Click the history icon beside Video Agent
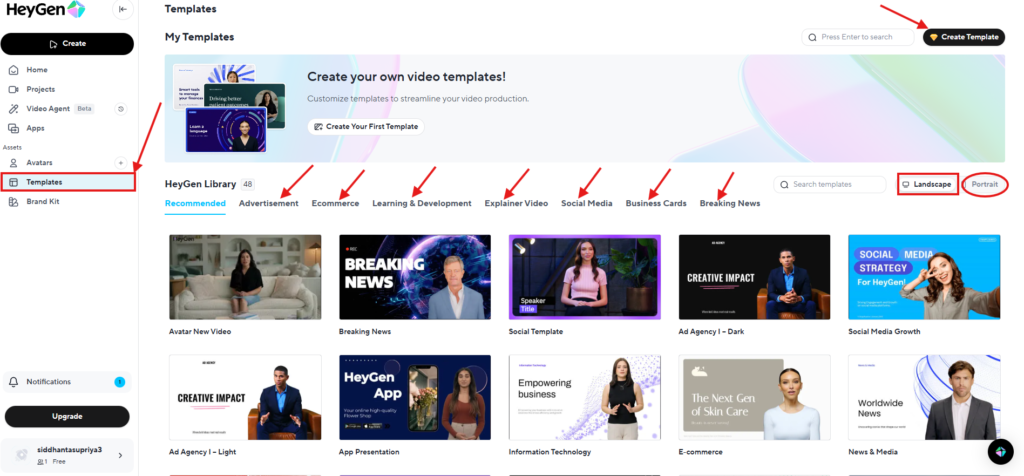 tap(121, 109)
